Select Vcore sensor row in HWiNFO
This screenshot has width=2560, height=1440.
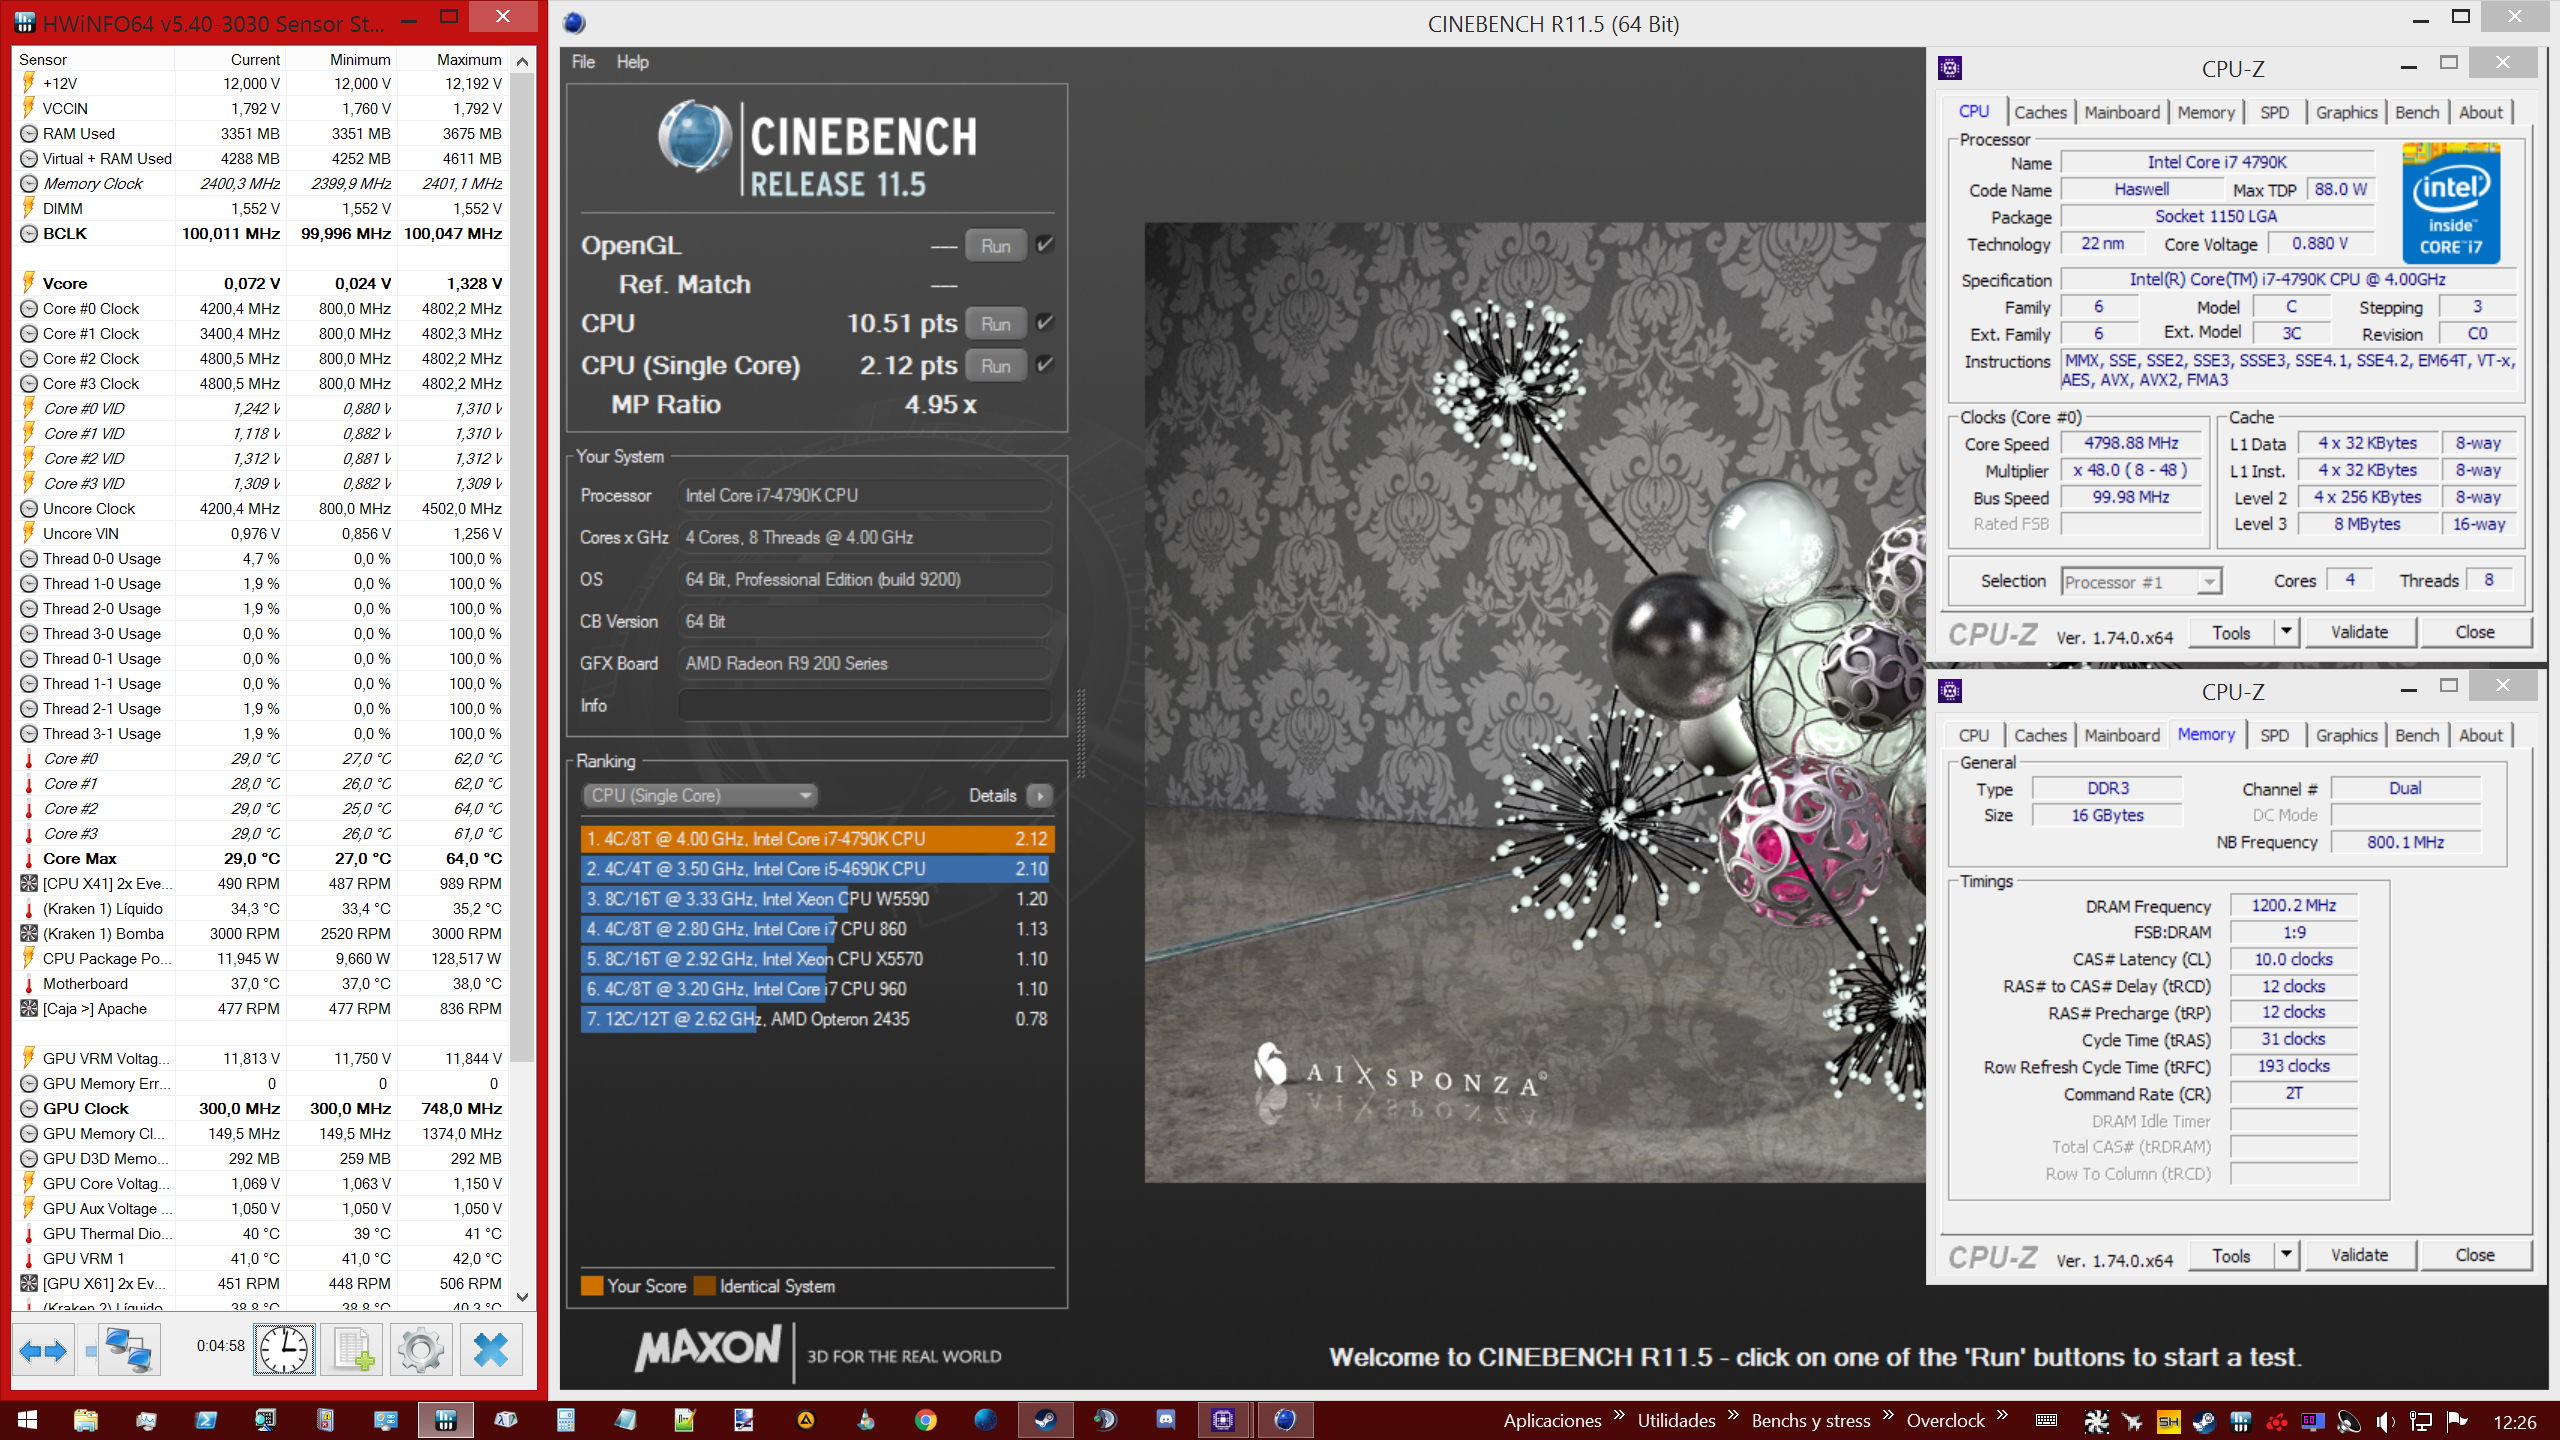262,284
